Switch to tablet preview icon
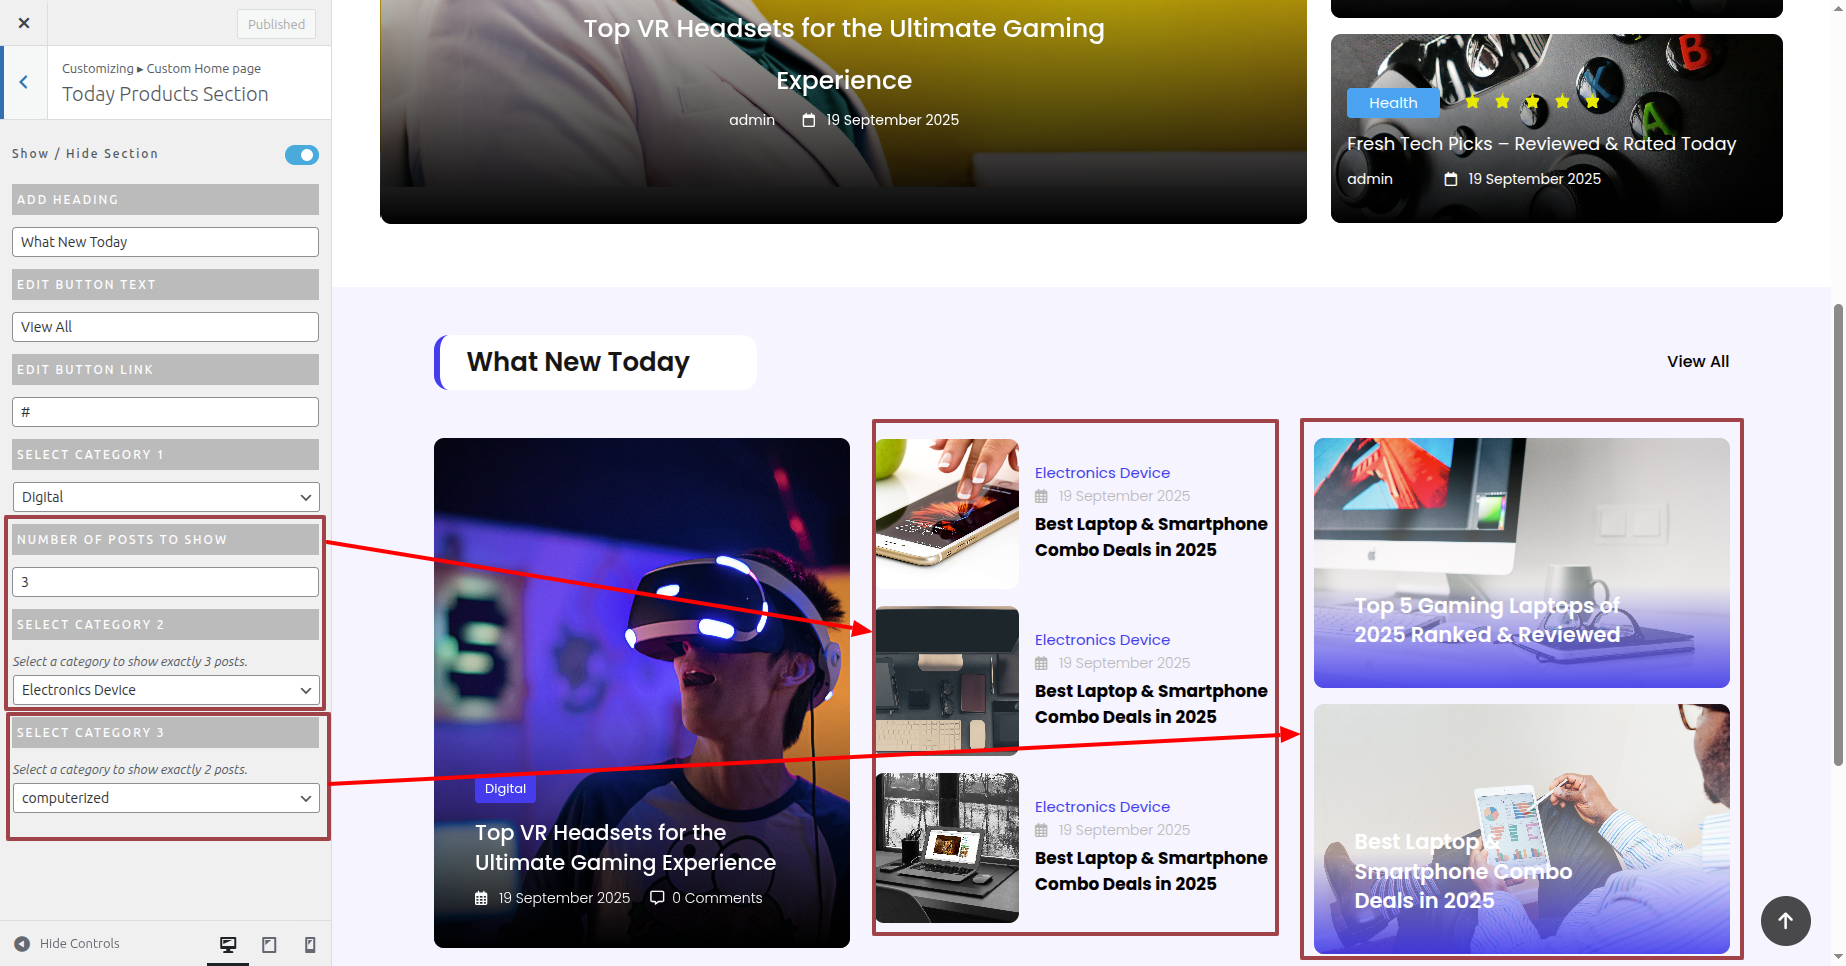Image resolution: width=1846 pixels, height=966 pixels. click(x=269, y=944)
